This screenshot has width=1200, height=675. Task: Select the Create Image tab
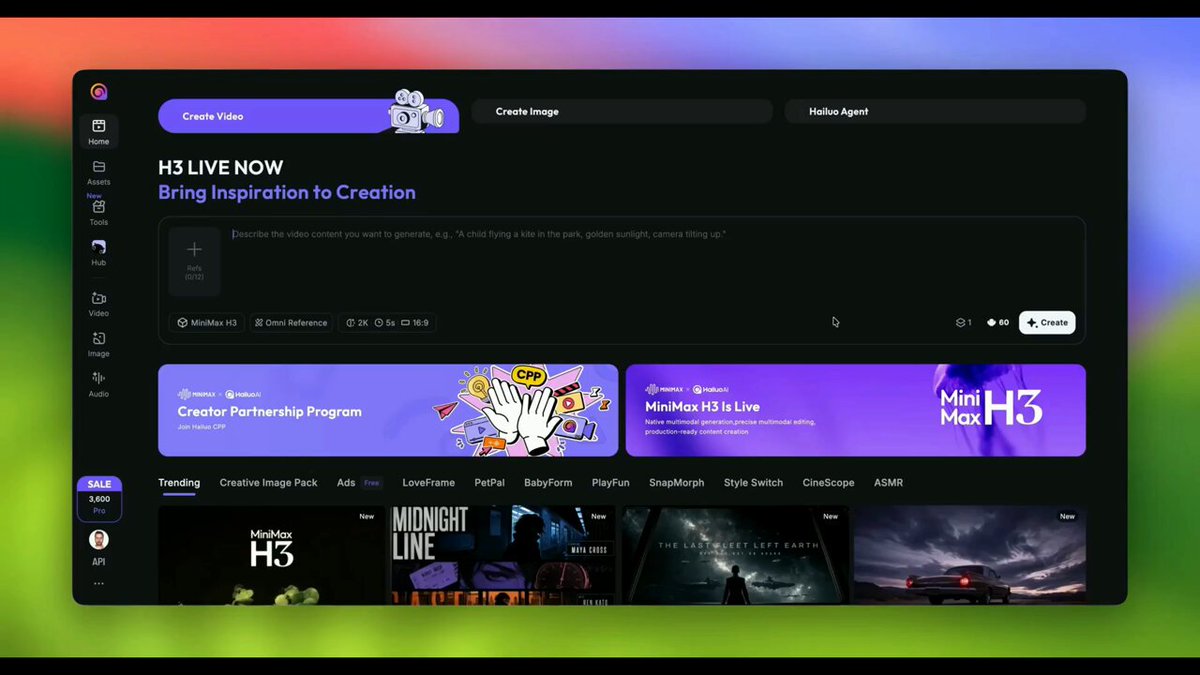tap(622, 111)
